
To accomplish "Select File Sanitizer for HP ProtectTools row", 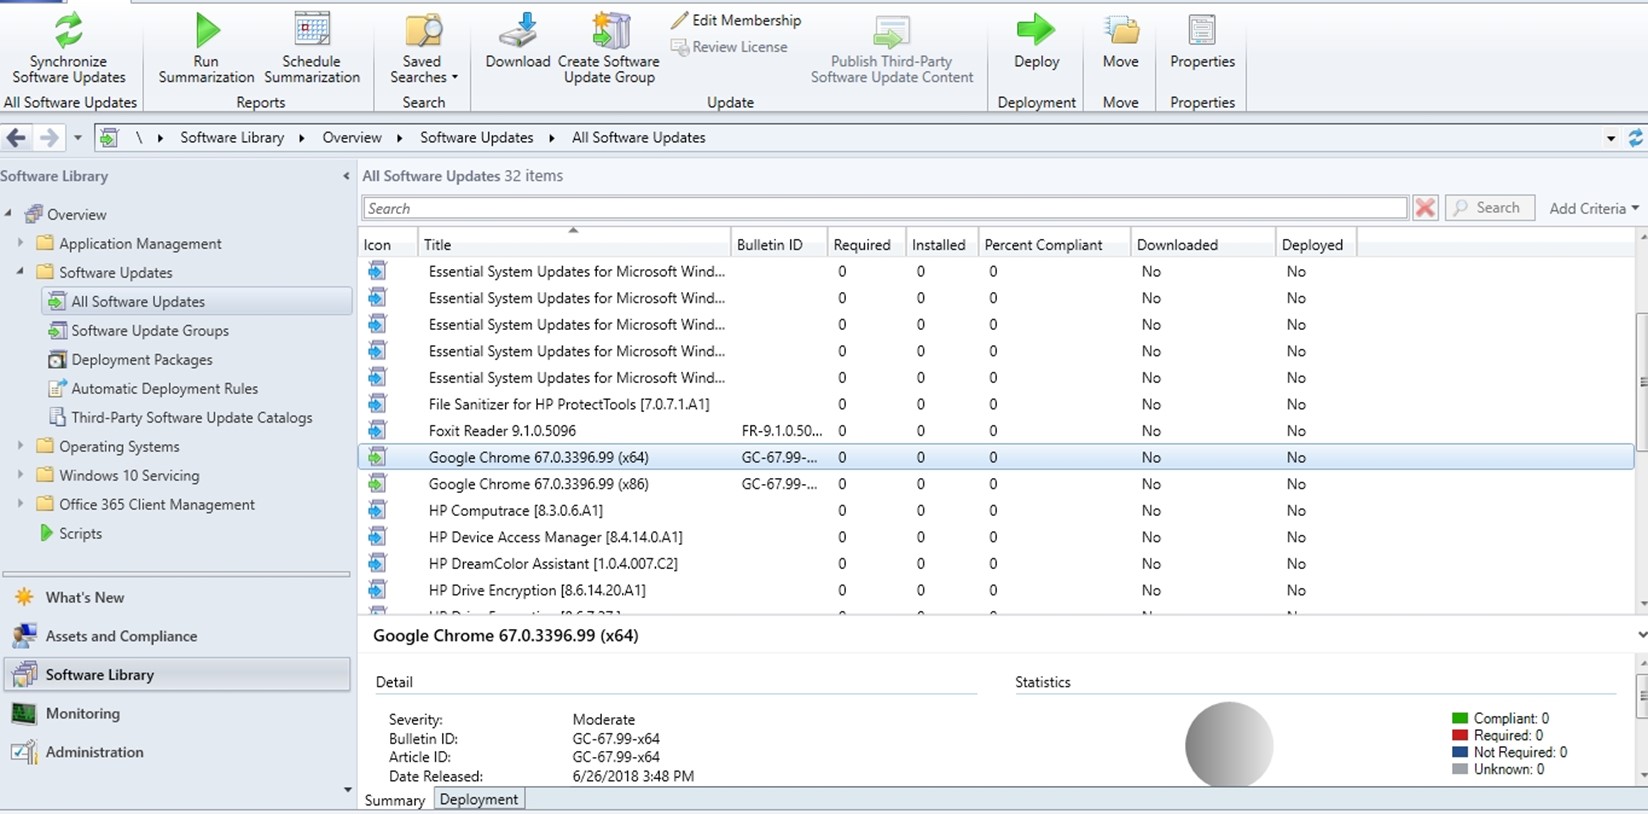I will point(996,404).
